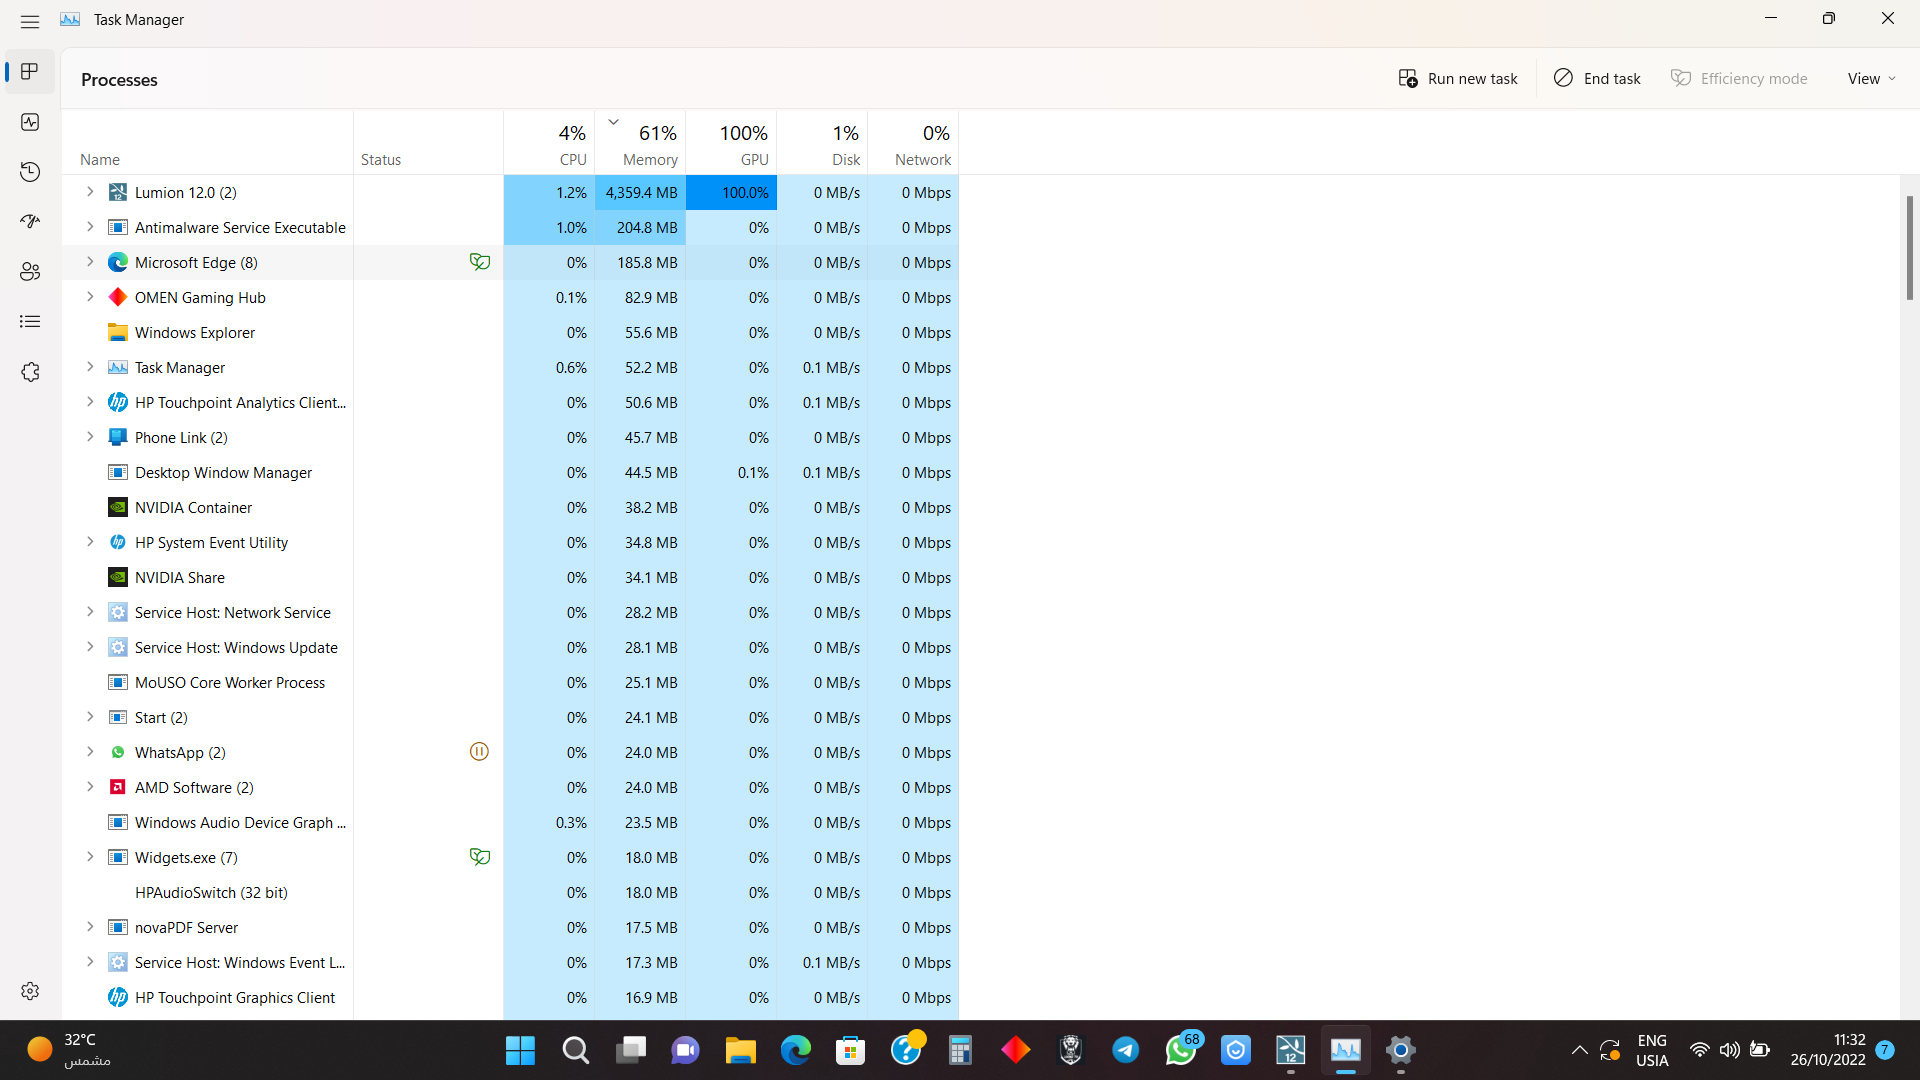This screenshot has height=1080, width=1920.
Task: Select the HPAudioSwitch (32 bit) row
Action: click(510, 892)
